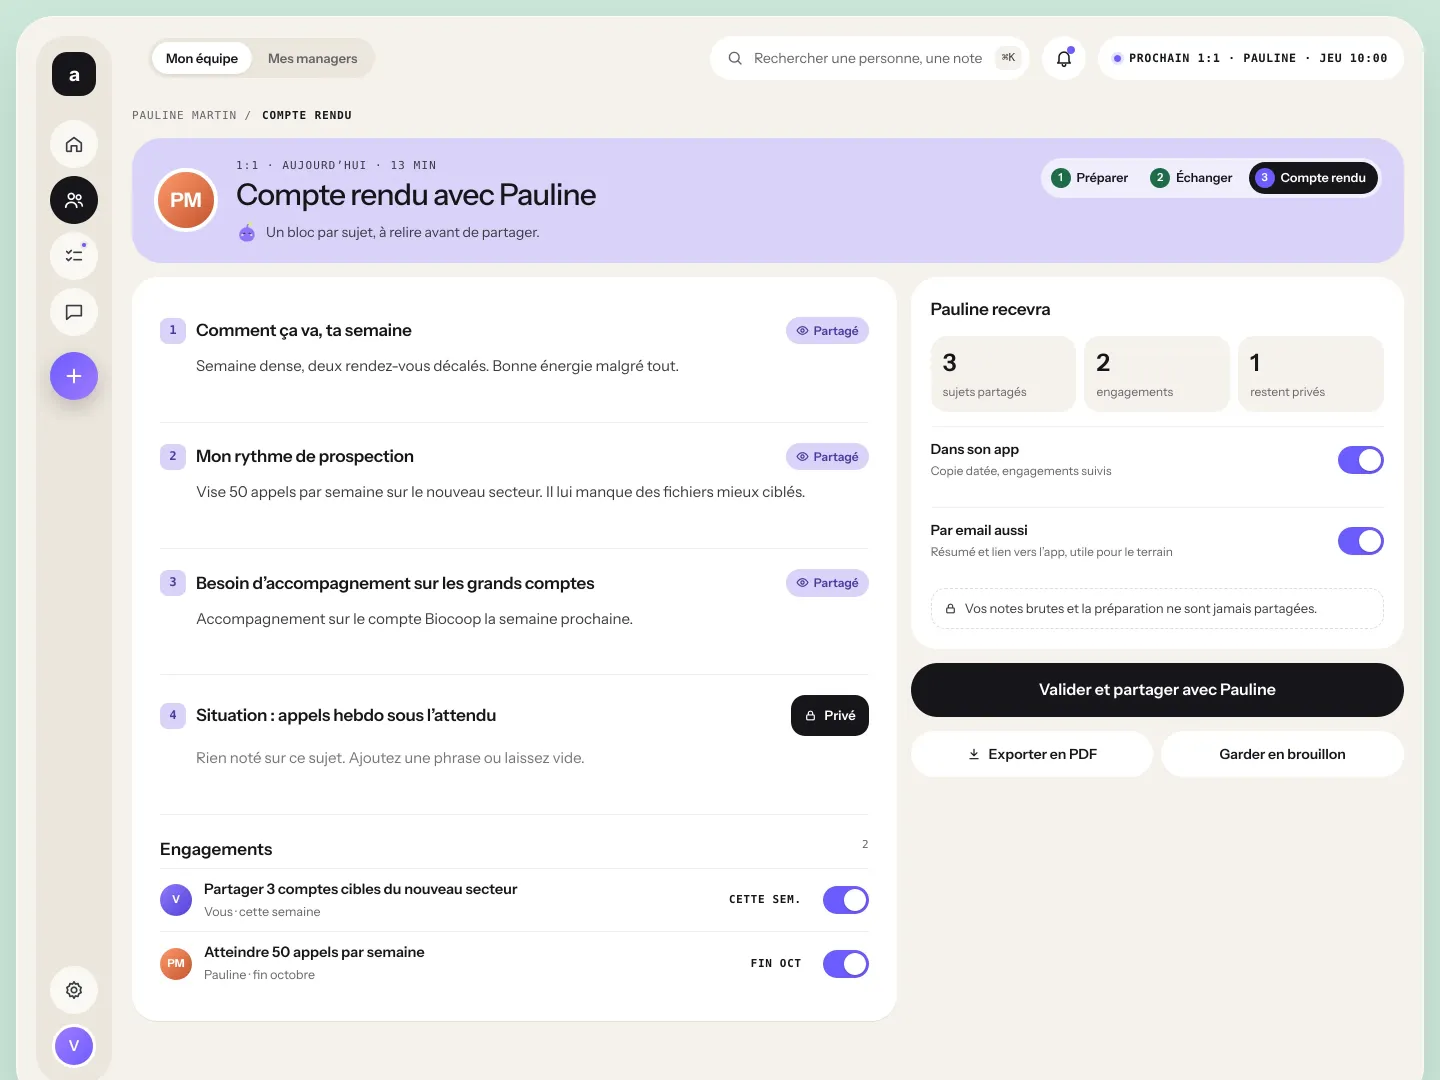Edit the empty note 'Rien noté sur ce sujet'

[x=390, y=758]
